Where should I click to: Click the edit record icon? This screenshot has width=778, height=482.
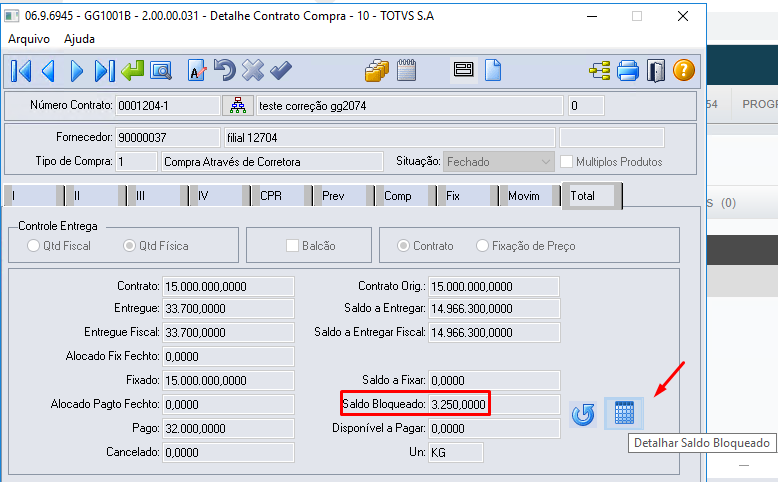point(197,70)
